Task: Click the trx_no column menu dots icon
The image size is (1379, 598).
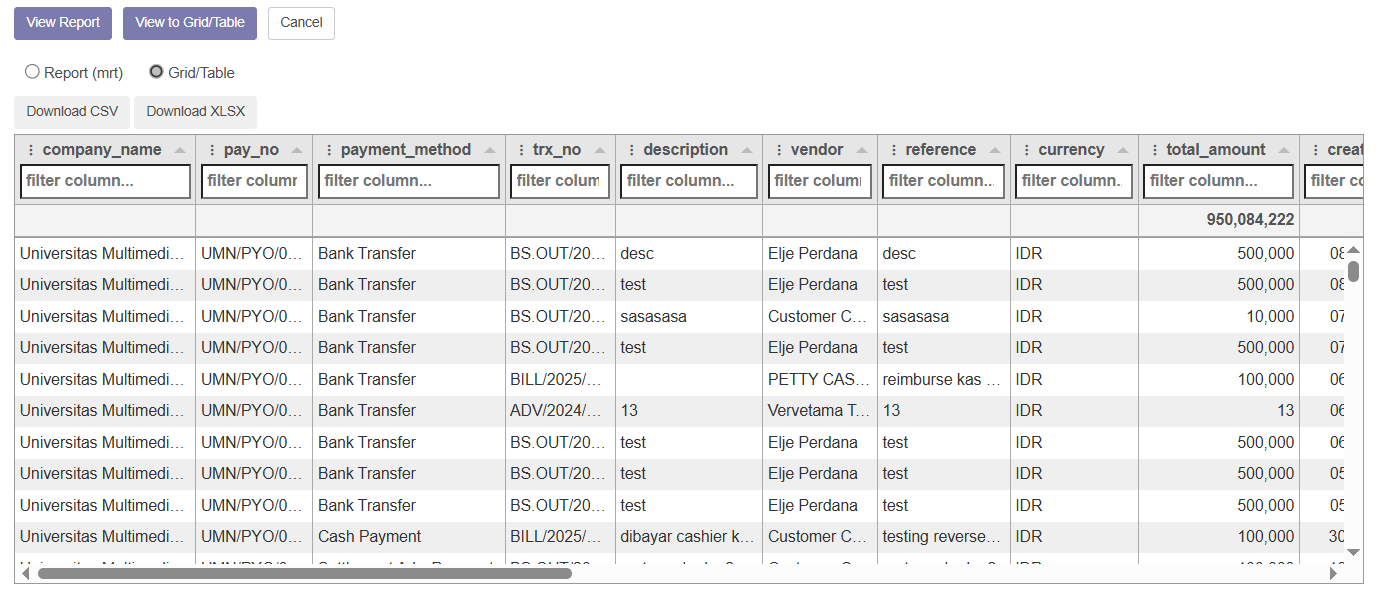Action: pyautogui.click(x=520, y=150)
